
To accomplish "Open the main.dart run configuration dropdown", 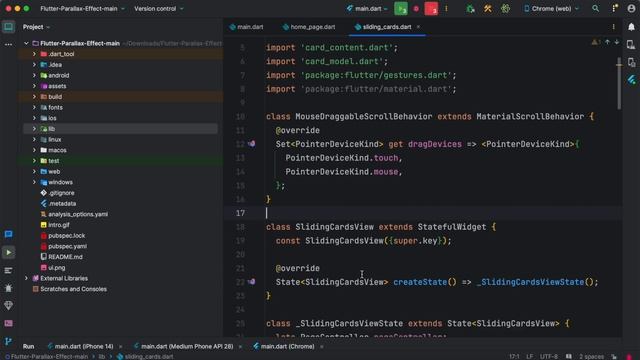I will tap(367, 9).
